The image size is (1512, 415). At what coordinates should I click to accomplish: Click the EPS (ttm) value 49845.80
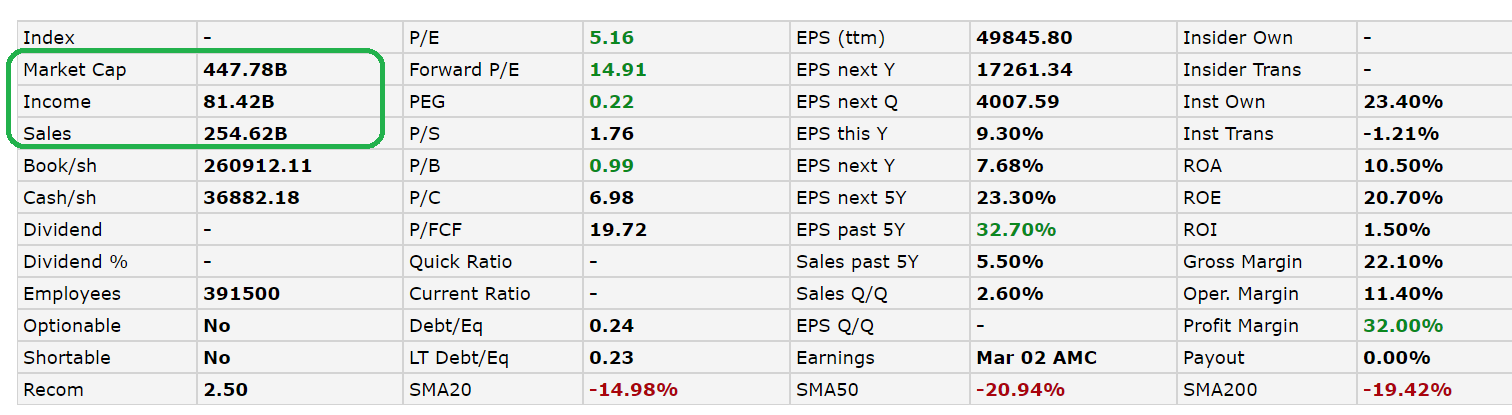click(x=1024, y=38)
